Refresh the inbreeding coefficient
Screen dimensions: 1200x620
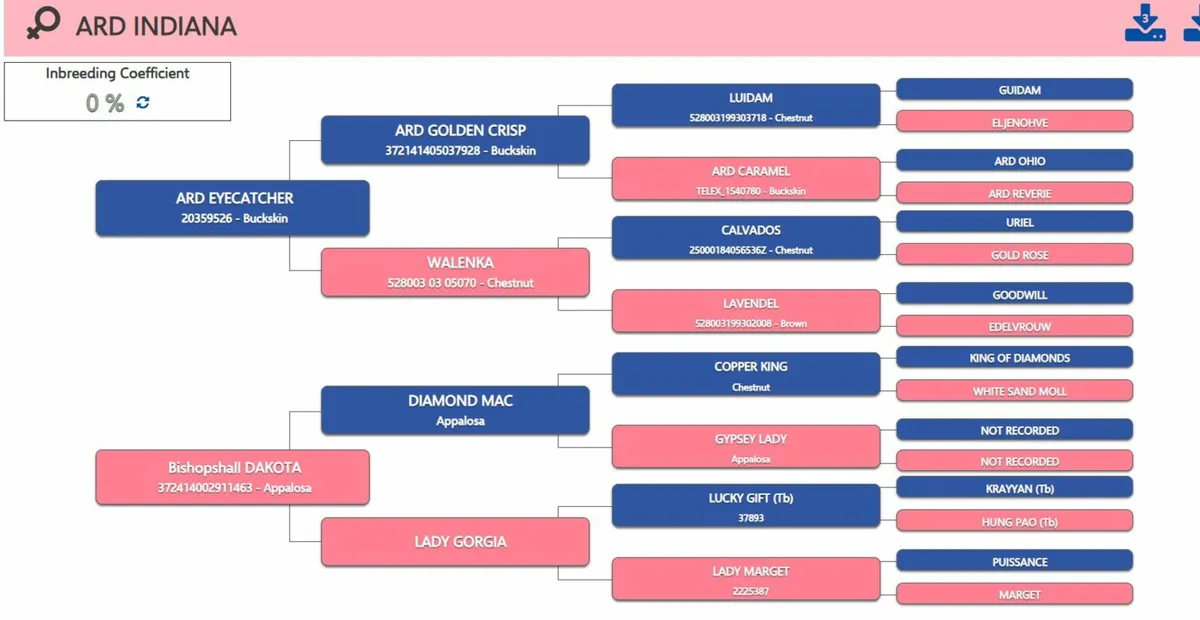tap(143, 102)
